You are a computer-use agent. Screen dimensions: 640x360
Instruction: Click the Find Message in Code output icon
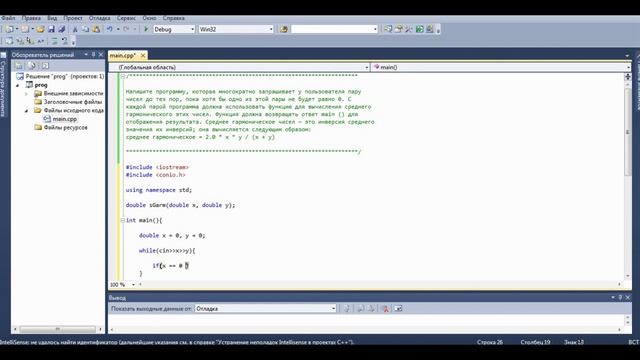[347, 309]
